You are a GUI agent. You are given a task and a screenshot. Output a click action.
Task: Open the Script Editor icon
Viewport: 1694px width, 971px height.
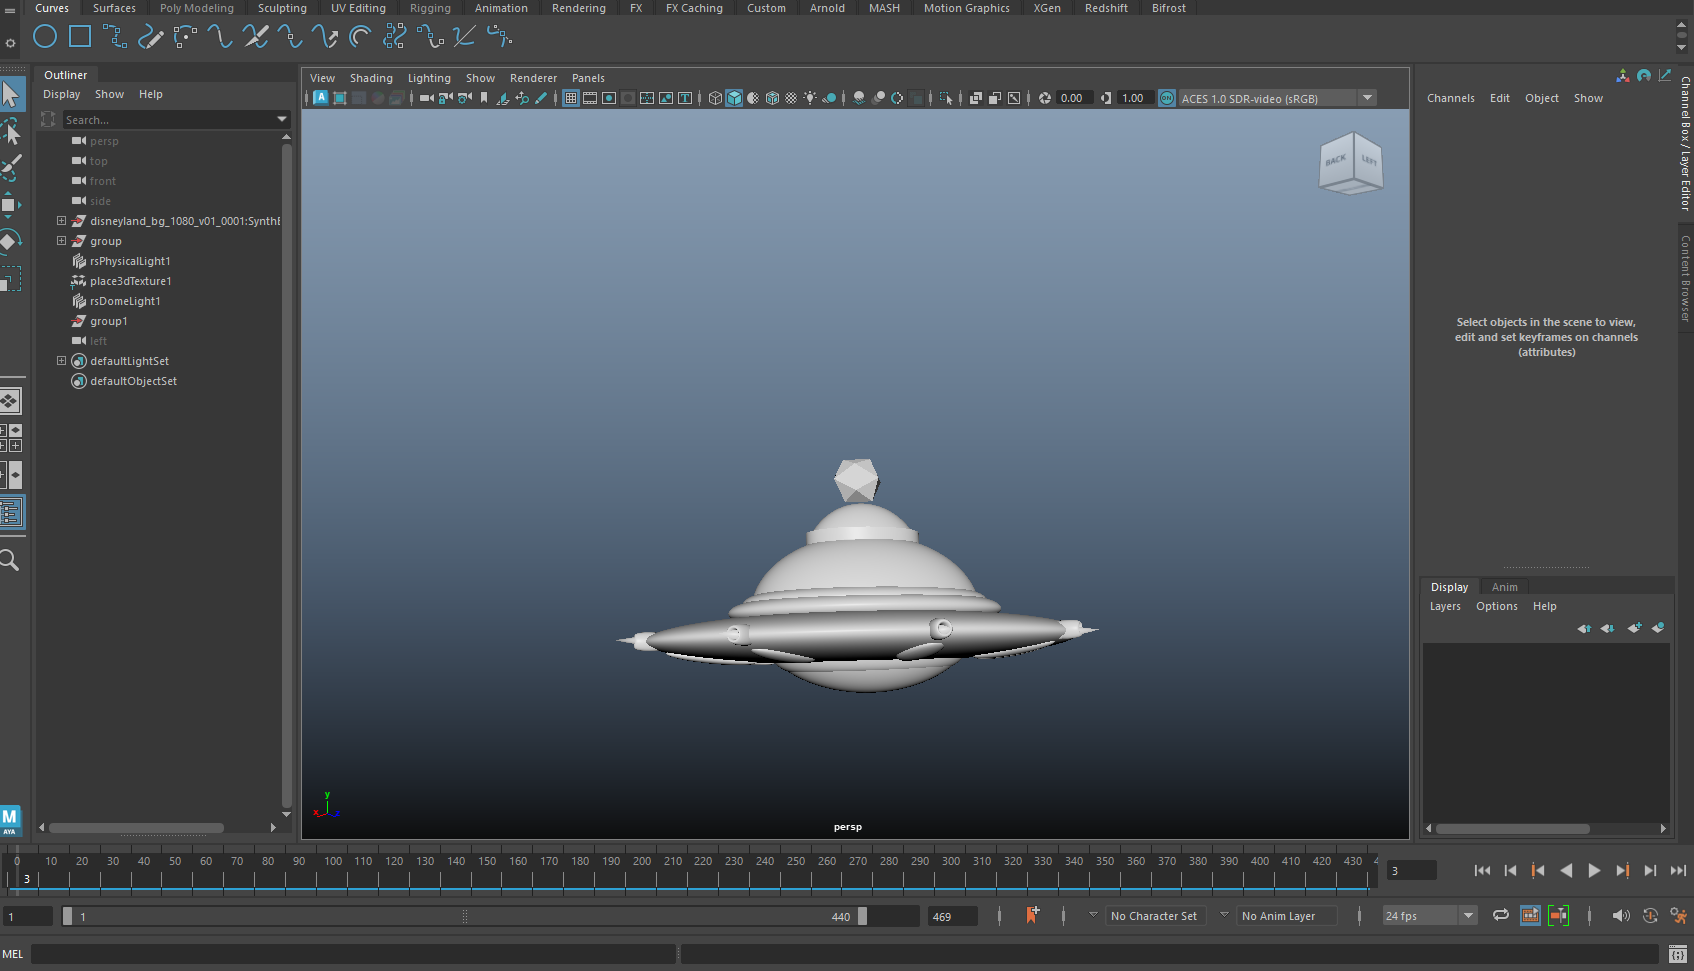tap(1678, 954)
